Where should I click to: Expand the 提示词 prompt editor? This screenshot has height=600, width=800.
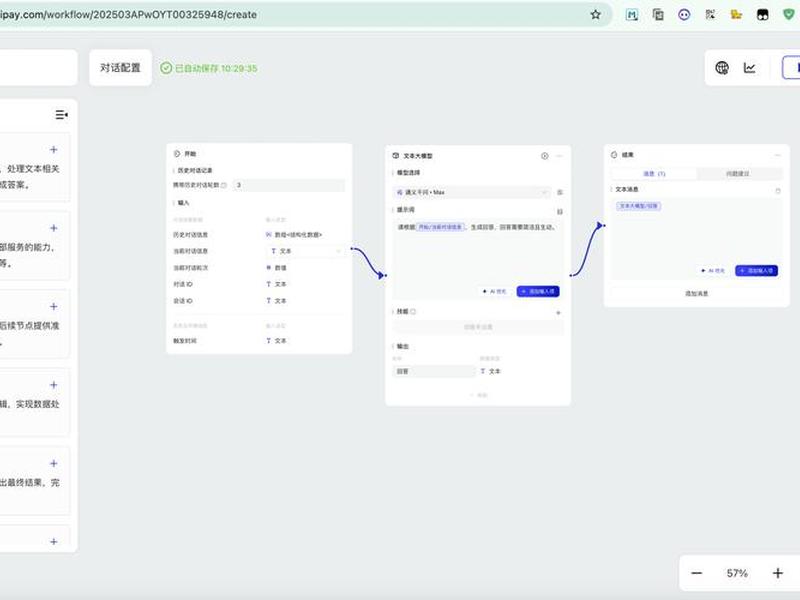[560, 211]
